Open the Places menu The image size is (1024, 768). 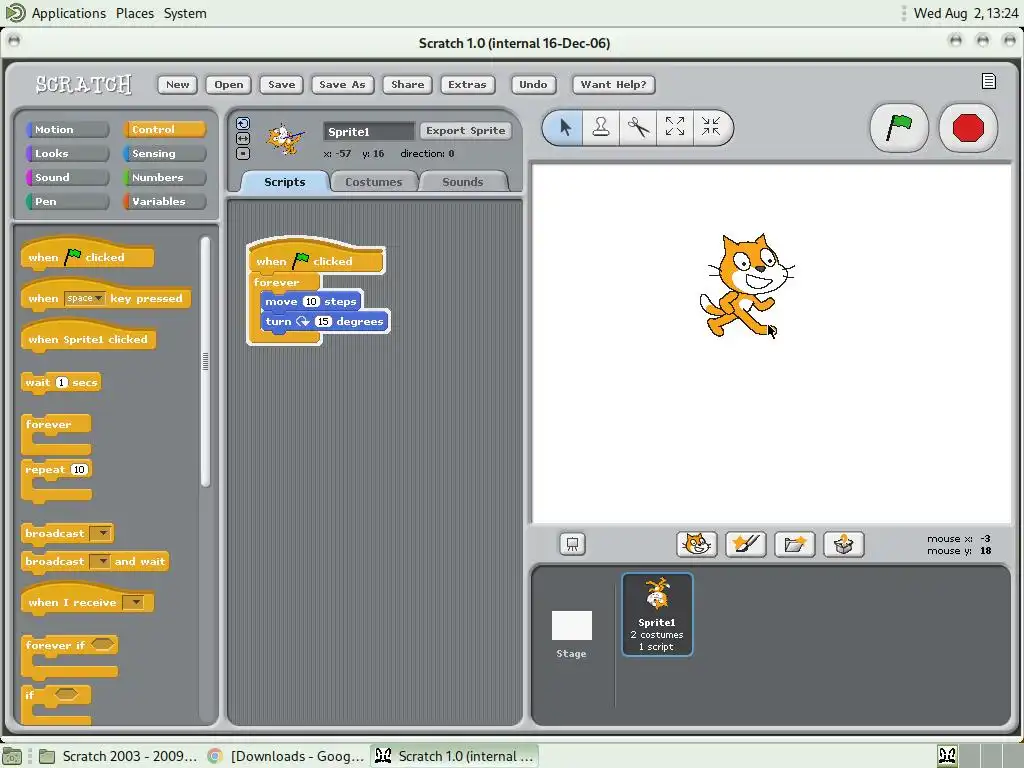coord(135,13)
